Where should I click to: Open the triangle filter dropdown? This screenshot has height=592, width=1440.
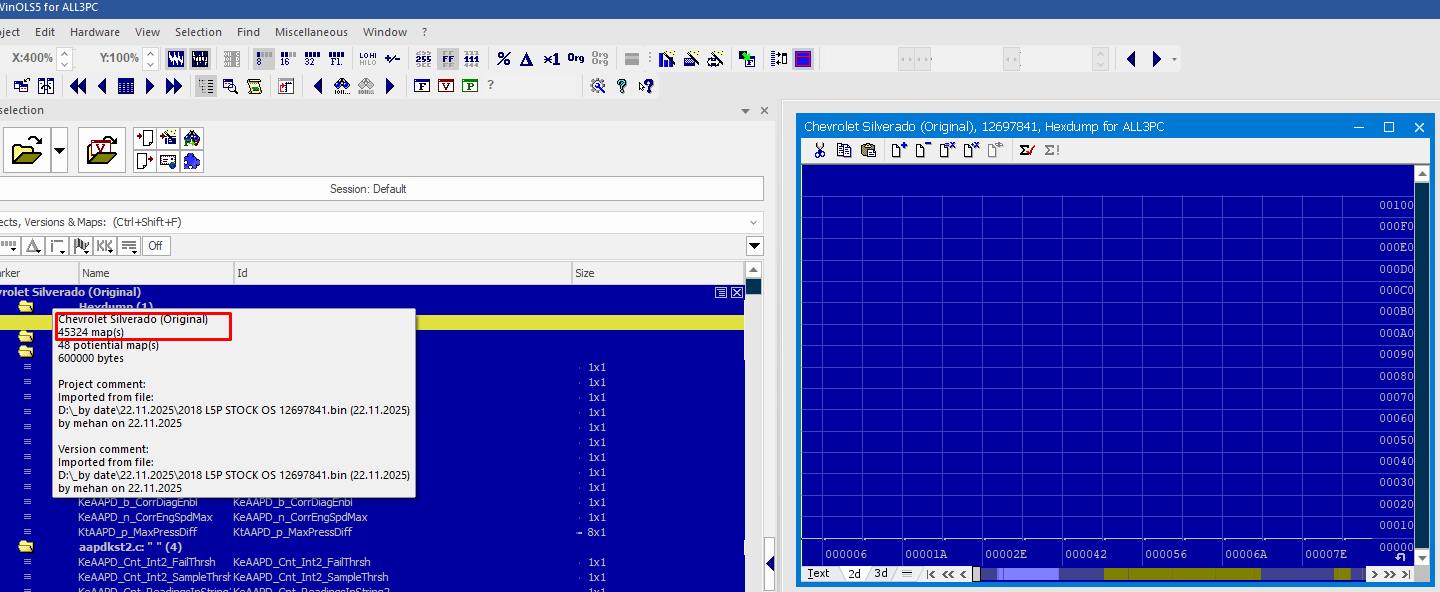coord(33,246)
